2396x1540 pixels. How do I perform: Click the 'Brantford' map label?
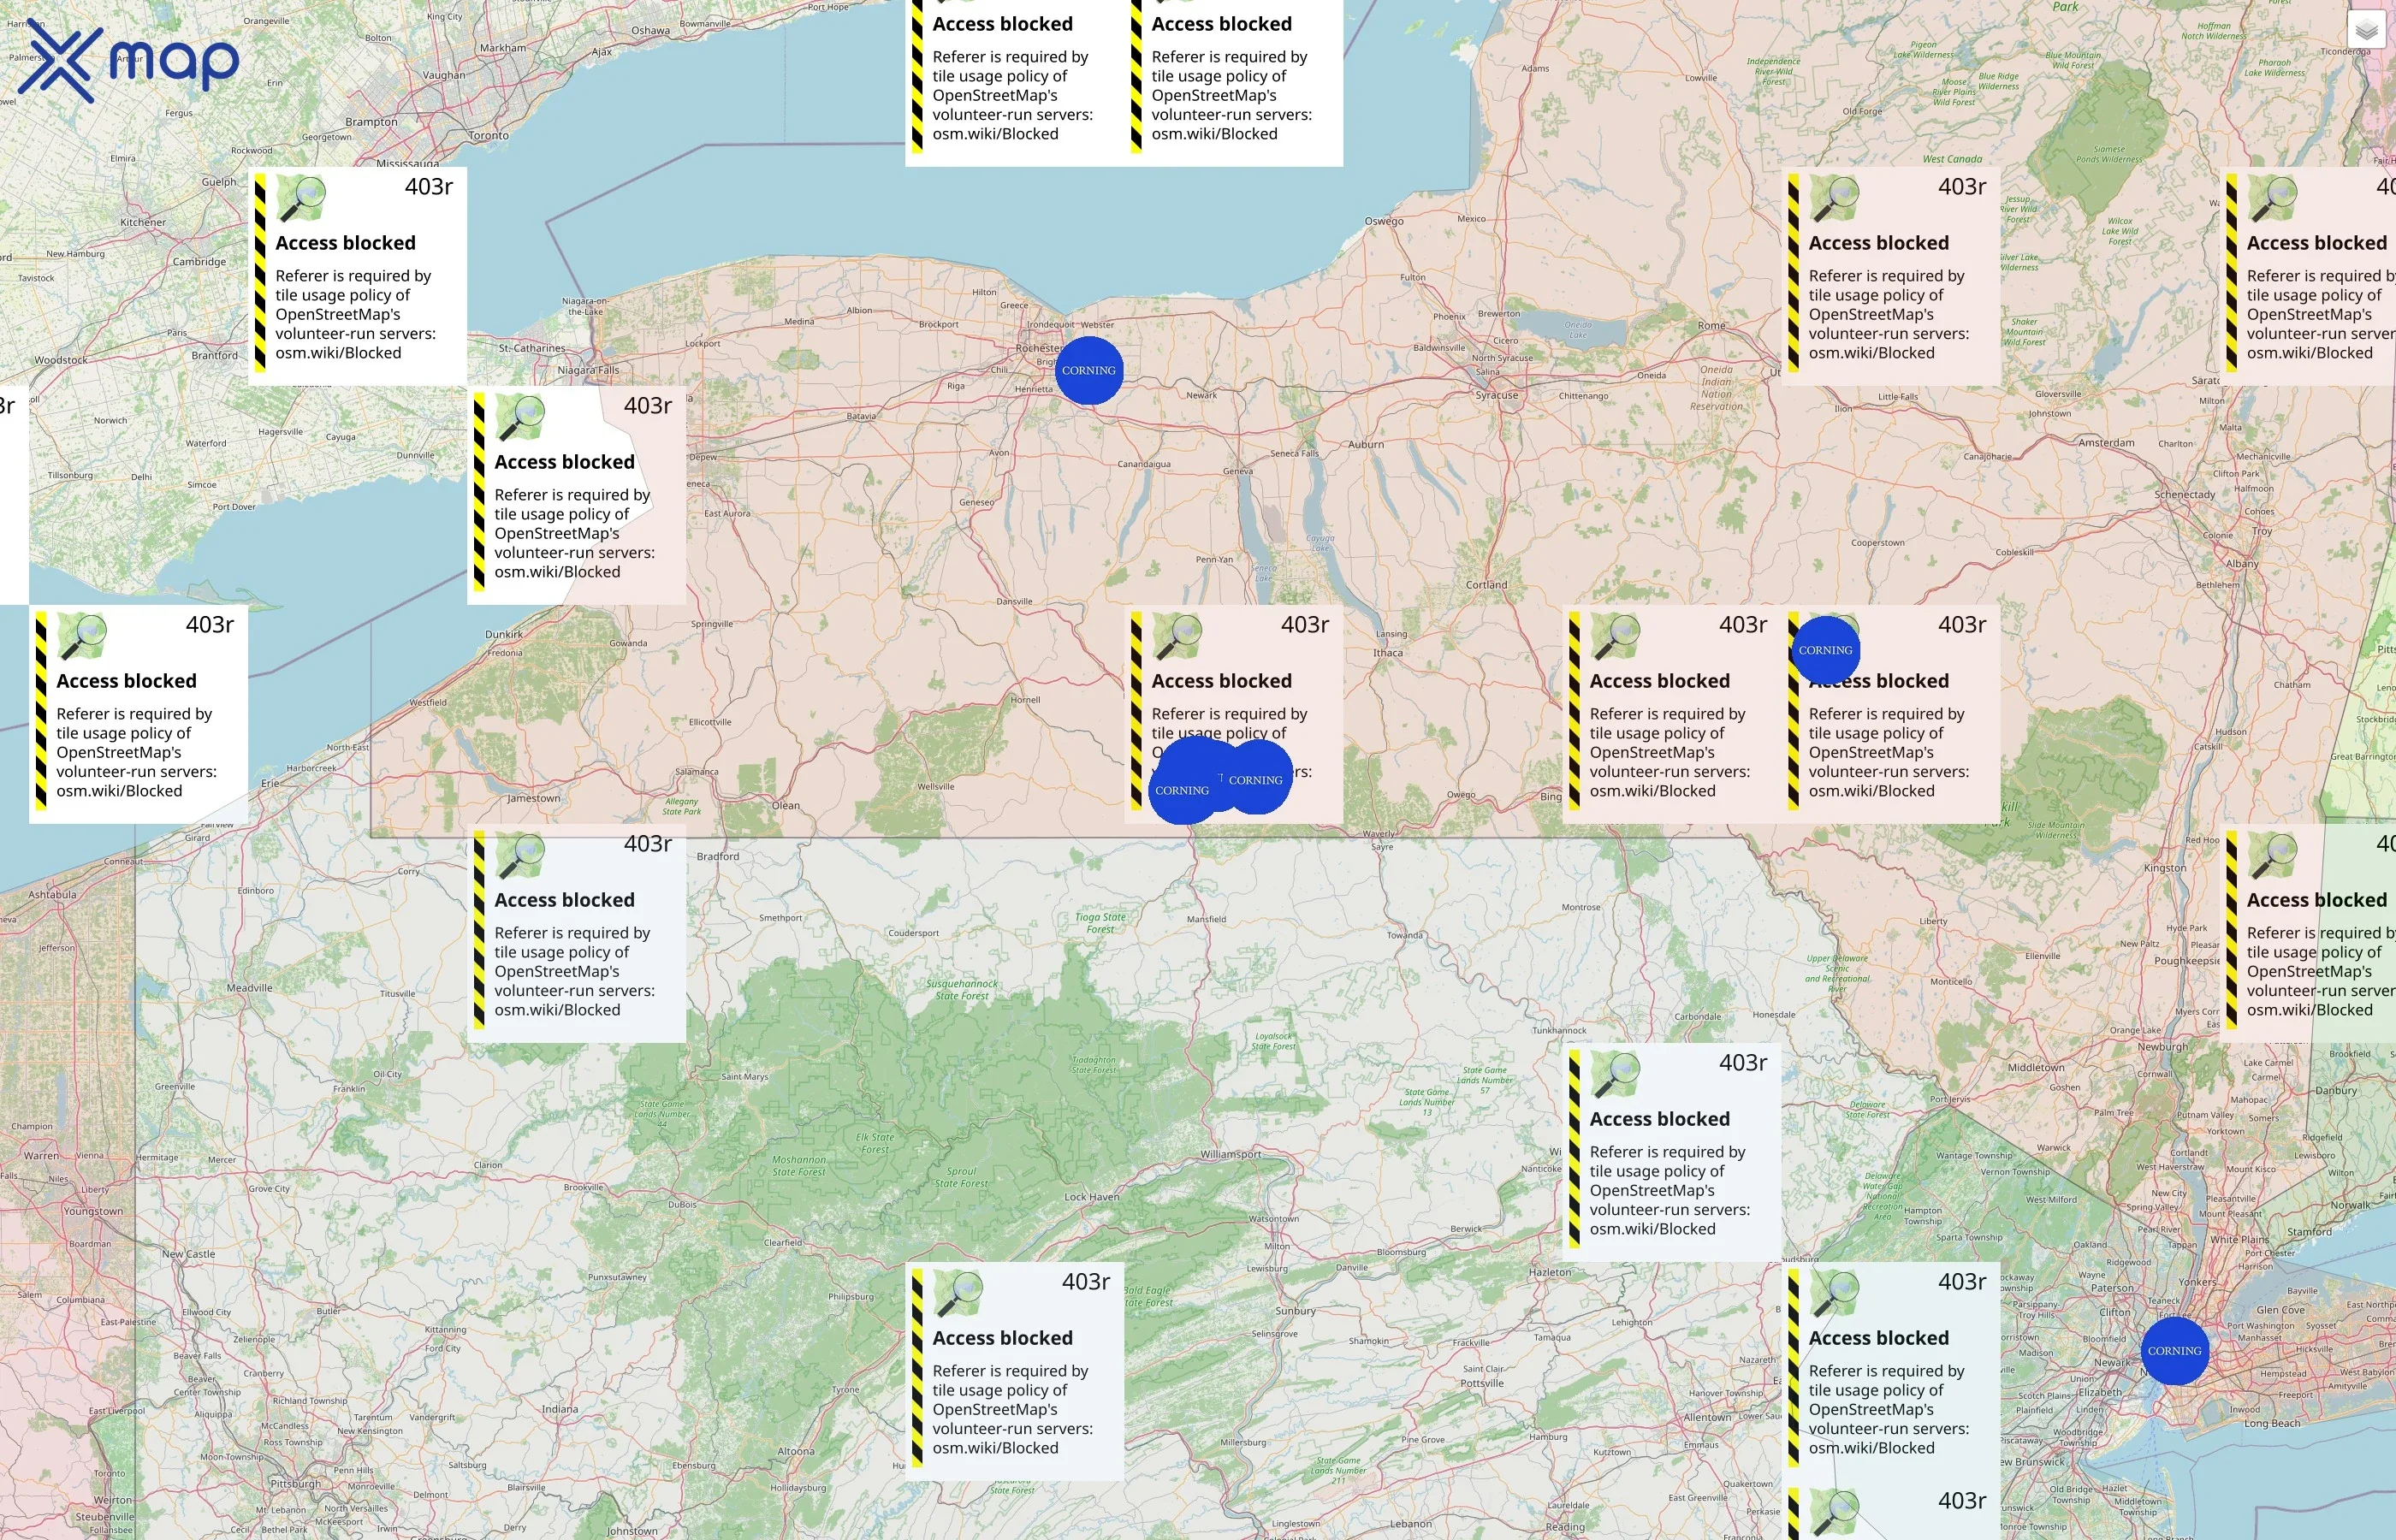[215, 355]
